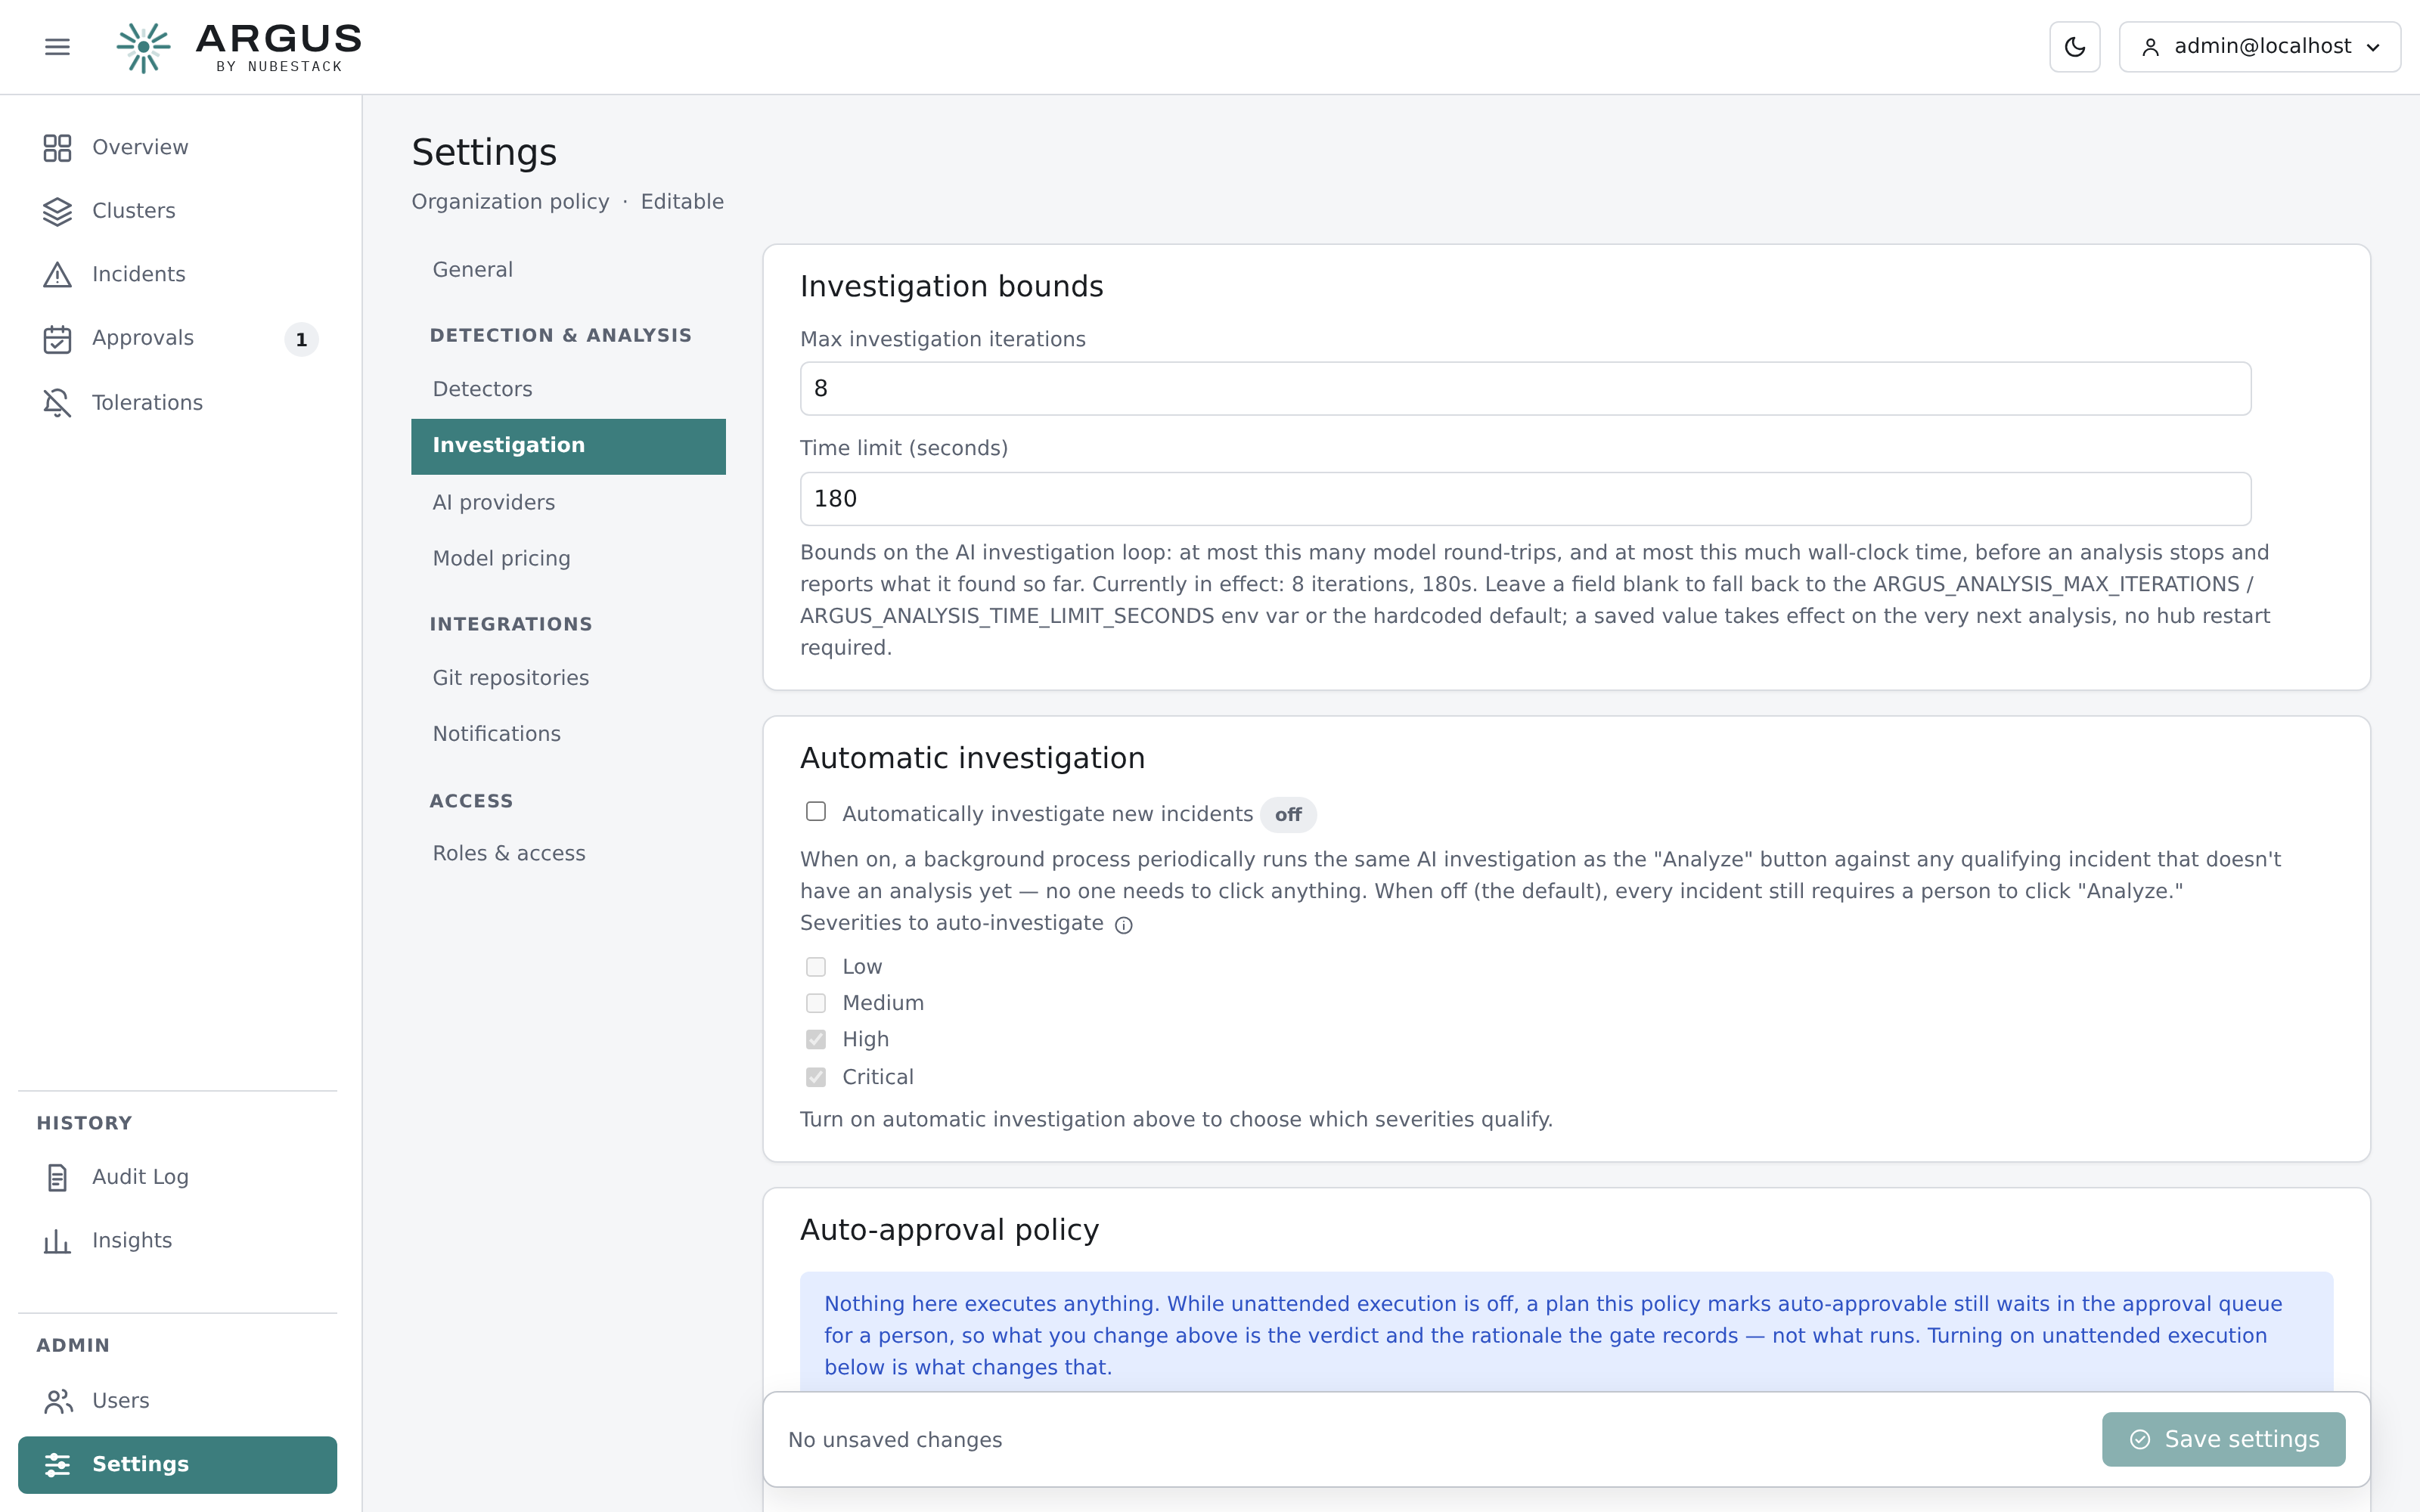This screenshot has height=1512, width=2420.
Task: Click the Investigation bounds heading
Action: click(x=951, y=287)
